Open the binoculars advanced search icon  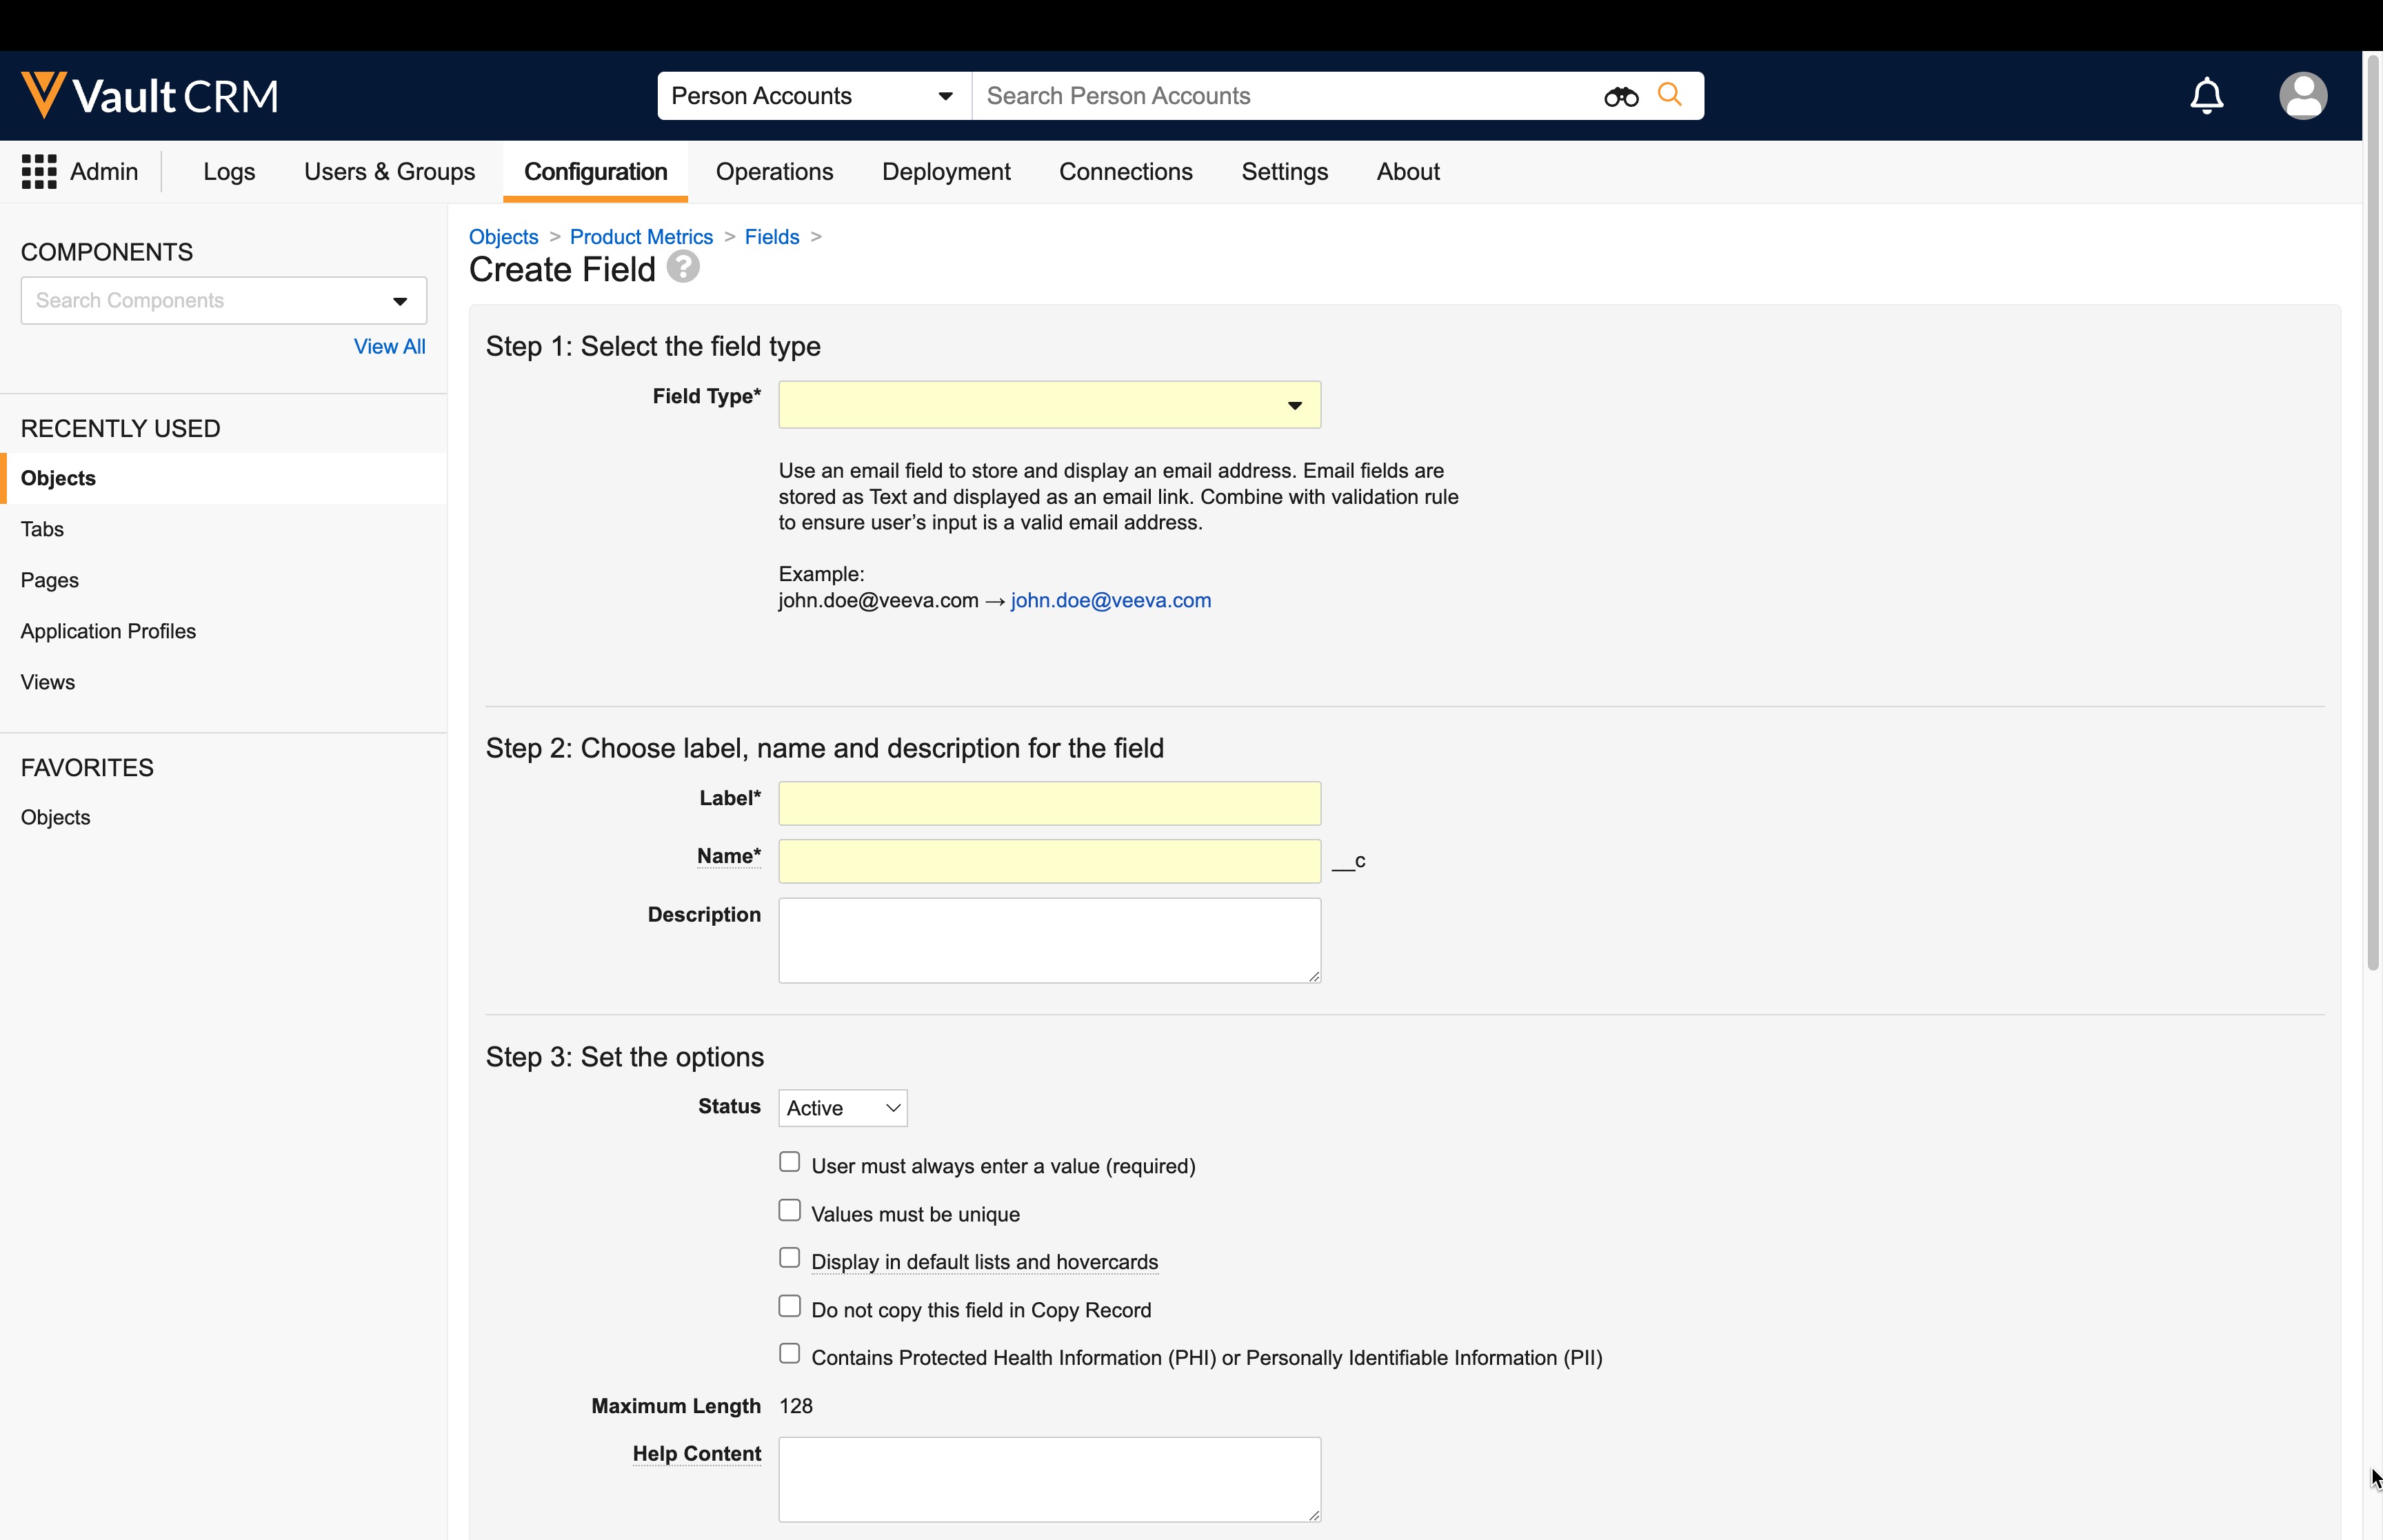pos(1620,97)
